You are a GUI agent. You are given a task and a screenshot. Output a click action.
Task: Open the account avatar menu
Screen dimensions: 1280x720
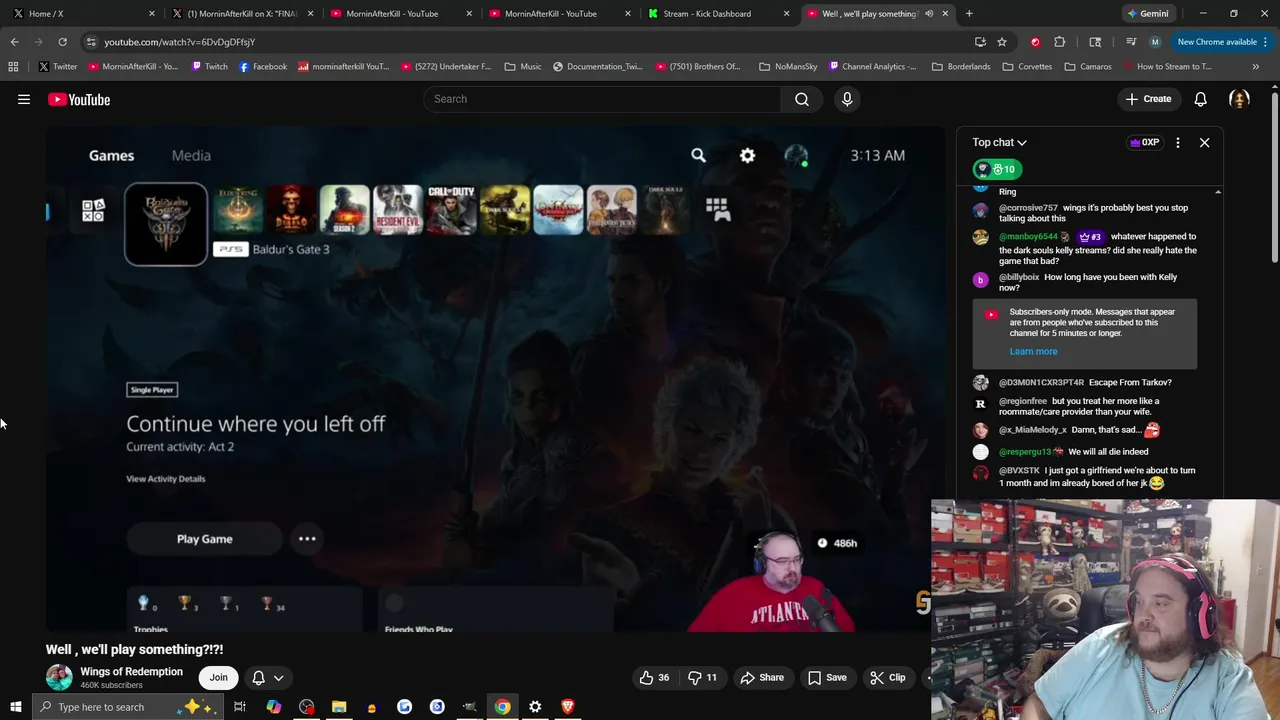click(x=1239, y=99)
